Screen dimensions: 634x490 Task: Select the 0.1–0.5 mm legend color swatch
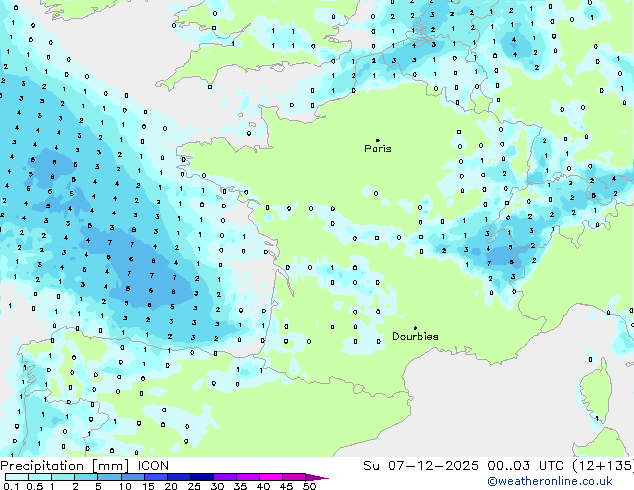[x=17, y=477]
